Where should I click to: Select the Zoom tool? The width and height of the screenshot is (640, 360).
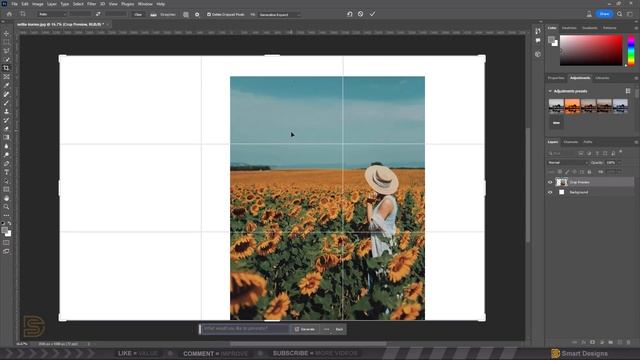point(6,207)
